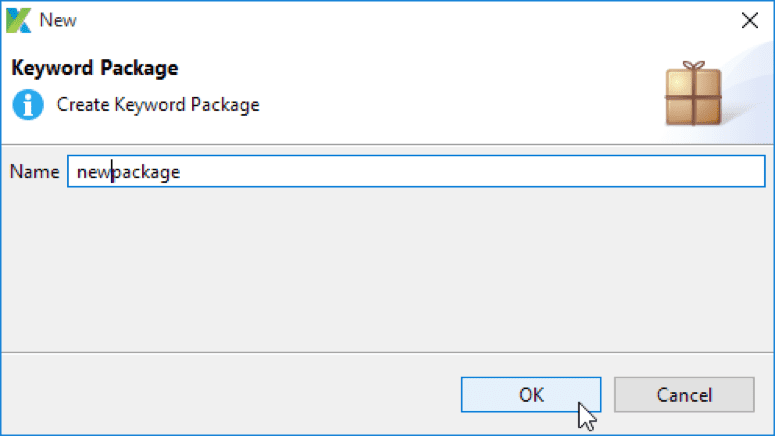
Task: Click empty button bar right of Cancel
Action: pos(764,394)
